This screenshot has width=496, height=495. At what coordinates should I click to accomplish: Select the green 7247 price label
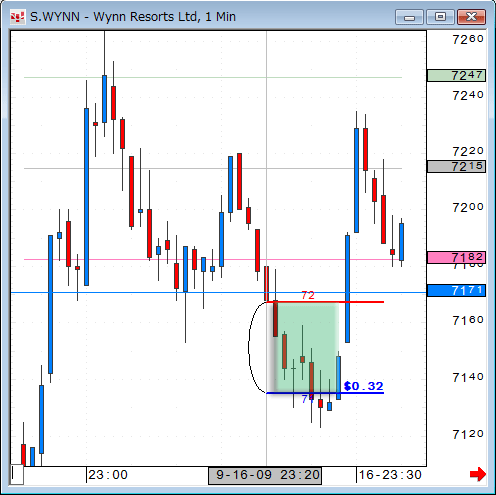pyautogui.click(x=456, y=76)
